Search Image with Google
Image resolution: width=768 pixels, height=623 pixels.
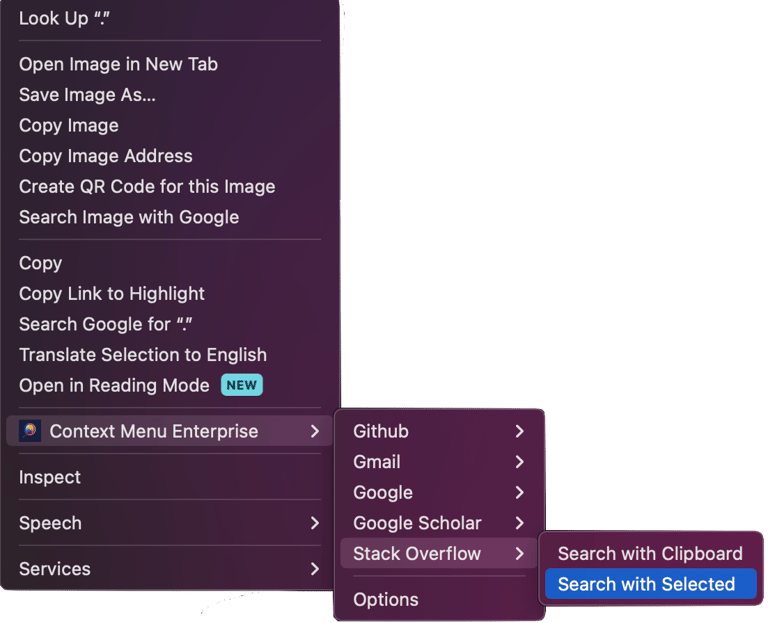169,217
